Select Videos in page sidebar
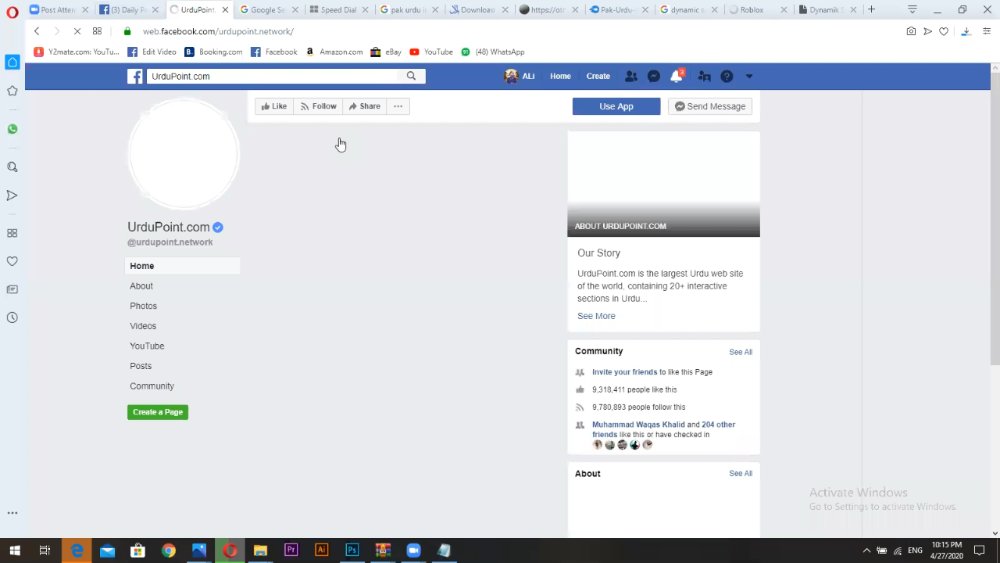The height and width of the screenshot is (563, 1000). click(143, 326)
